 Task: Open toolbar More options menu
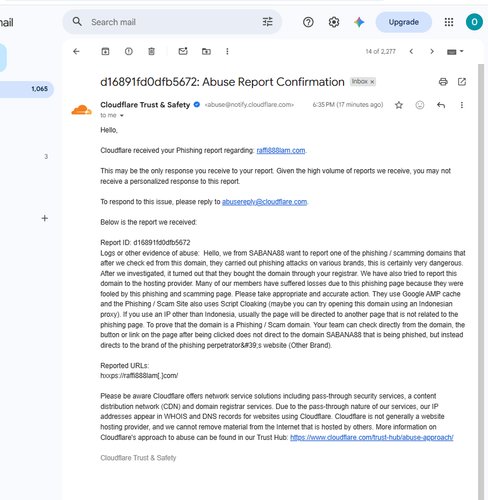227,51
